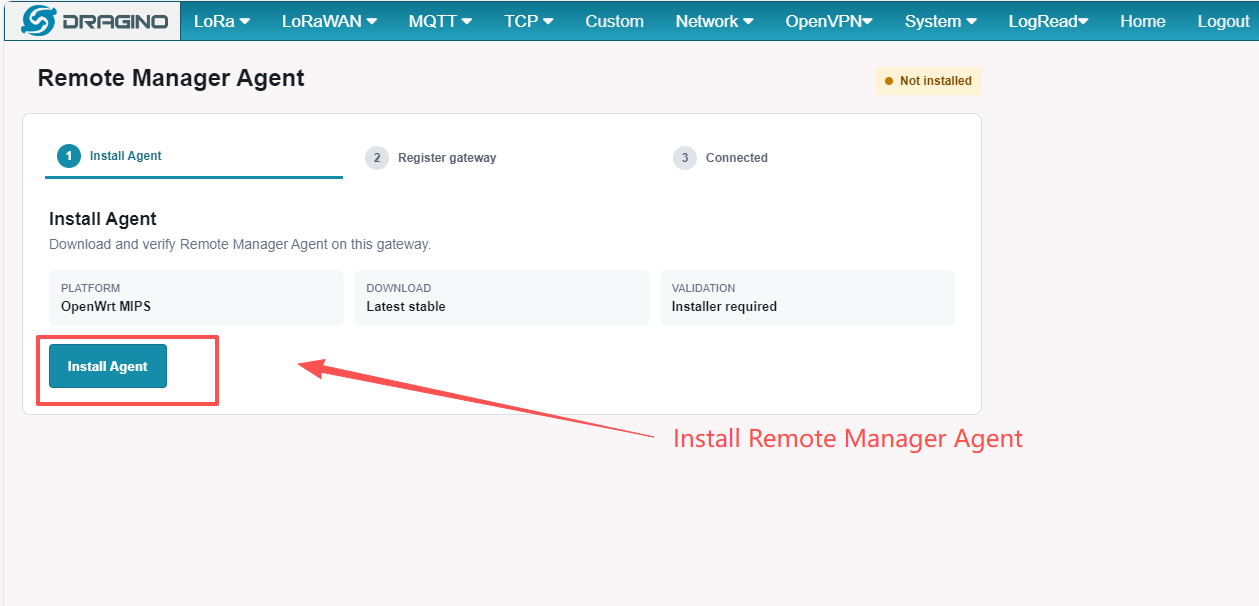Expand the System menu
Image resolution: width=1259 pixels, height=606 pixels.
pos(940,21)
